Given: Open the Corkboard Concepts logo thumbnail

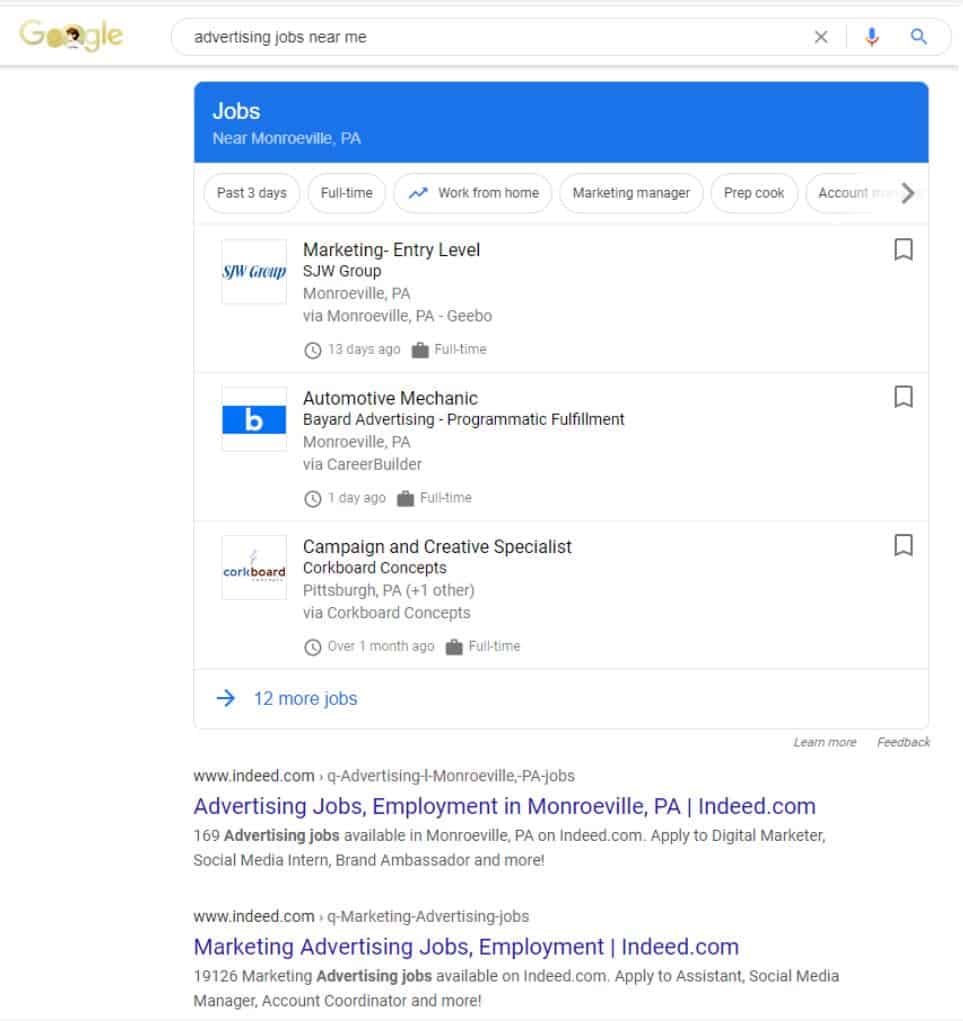Looking at the screenshot, I should point(254,568).
